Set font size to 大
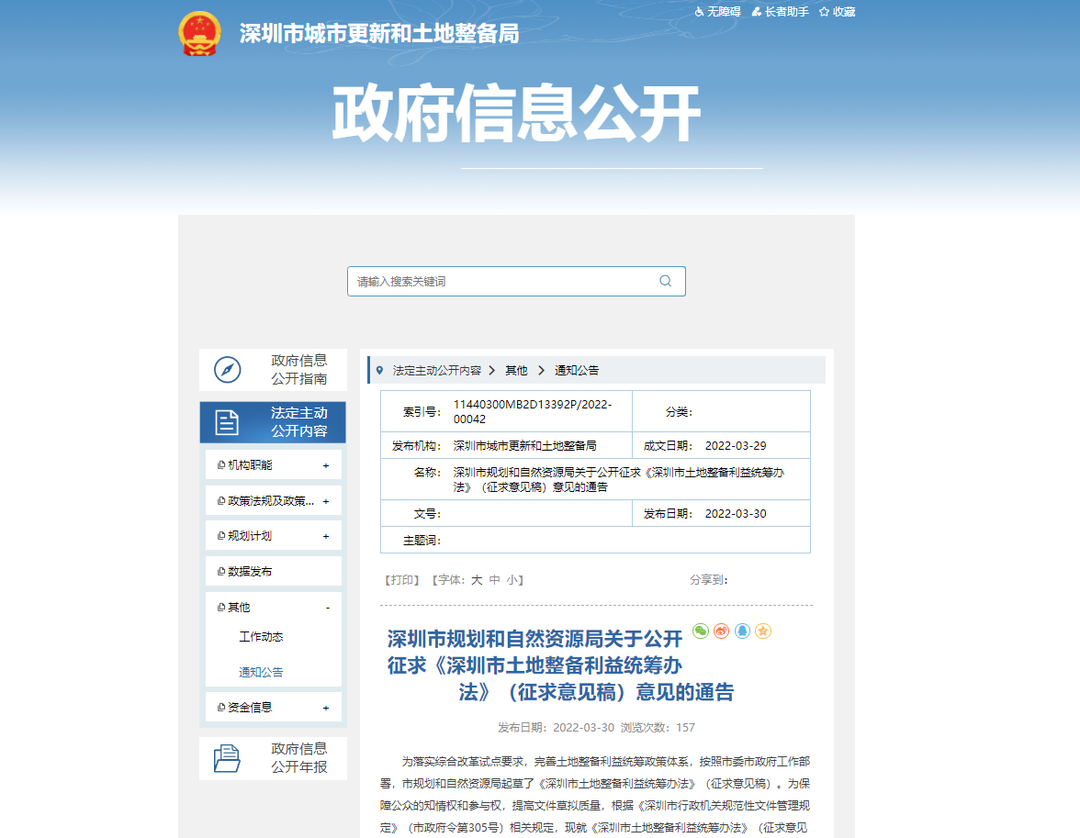 477,580
